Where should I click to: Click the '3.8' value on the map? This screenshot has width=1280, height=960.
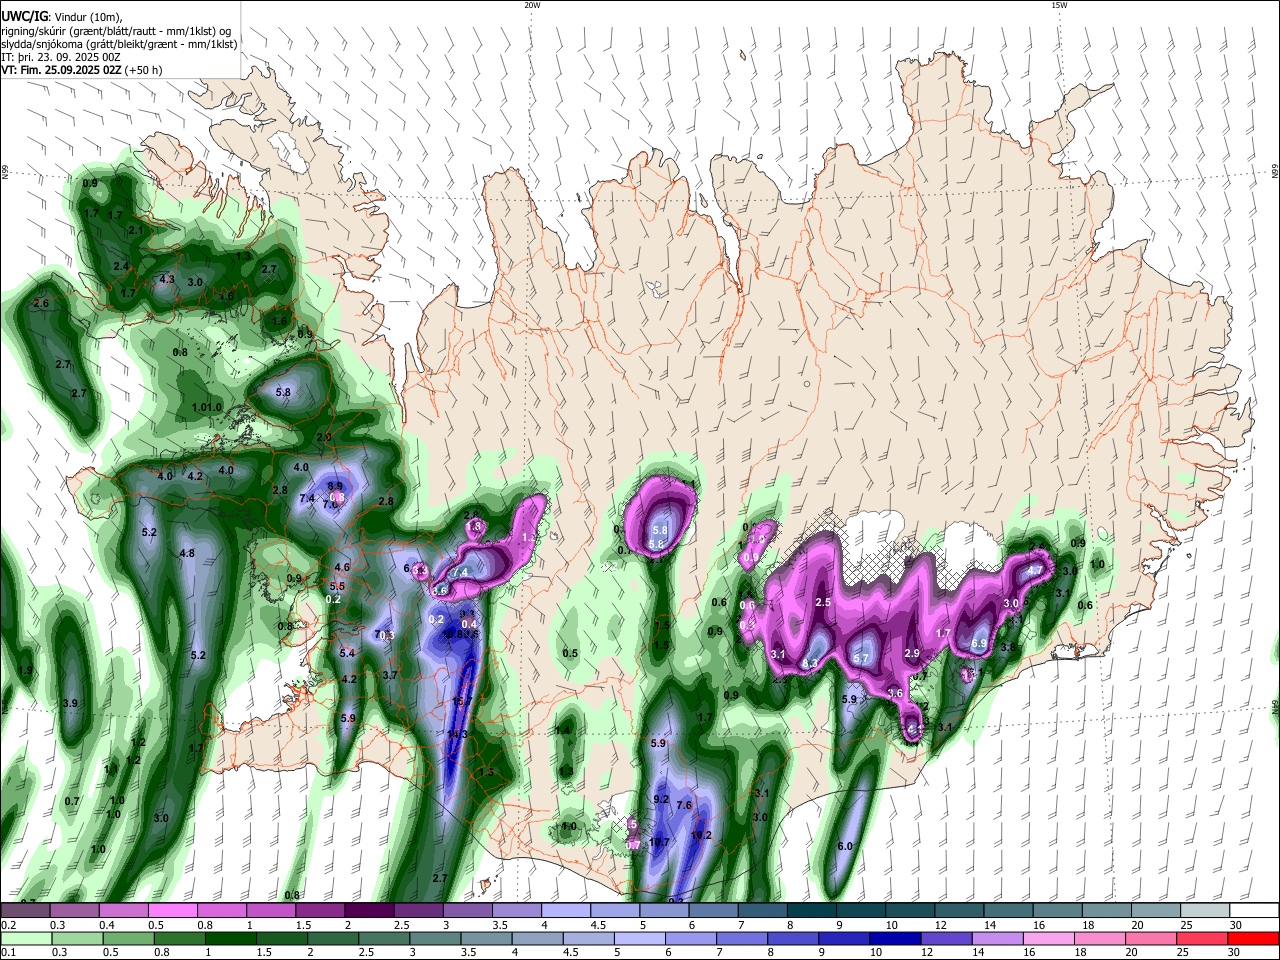[1008, 647]
